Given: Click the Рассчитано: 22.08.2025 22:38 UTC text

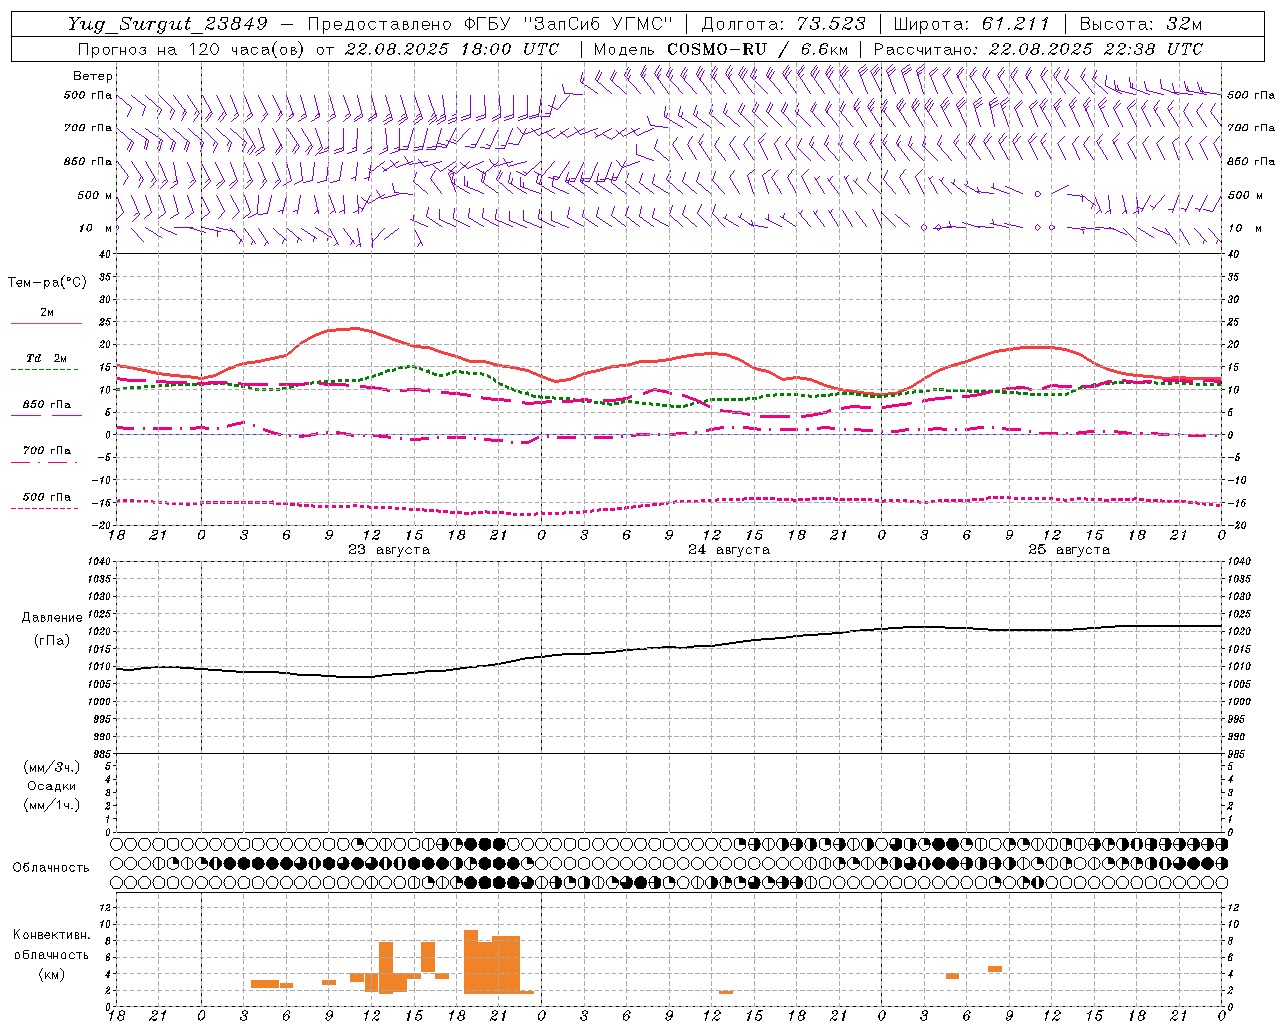Looking at the screenshot, I should [x=1038, y=49].
